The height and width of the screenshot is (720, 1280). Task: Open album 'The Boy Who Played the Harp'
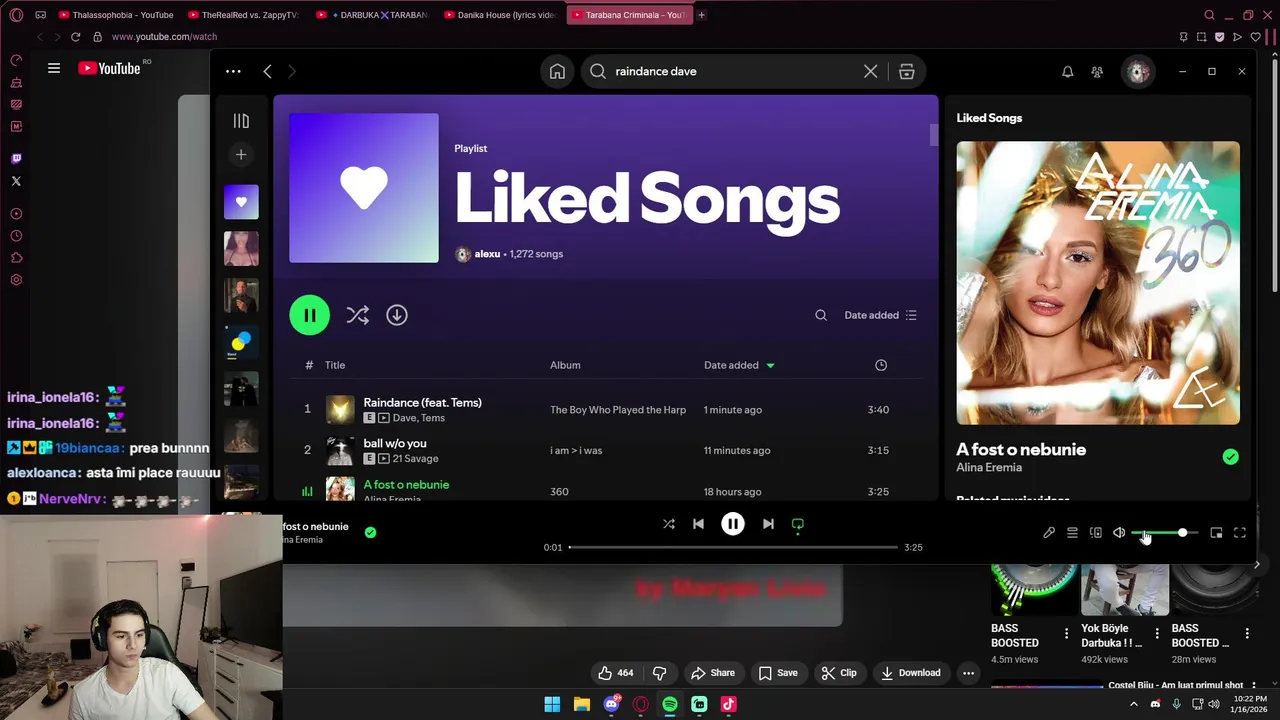618,410
